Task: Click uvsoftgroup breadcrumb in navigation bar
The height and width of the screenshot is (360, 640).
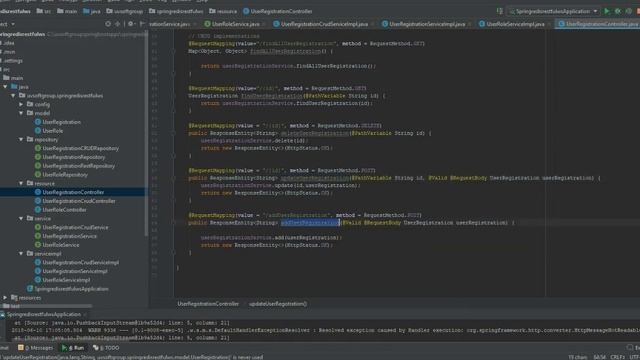Action: 125,11
